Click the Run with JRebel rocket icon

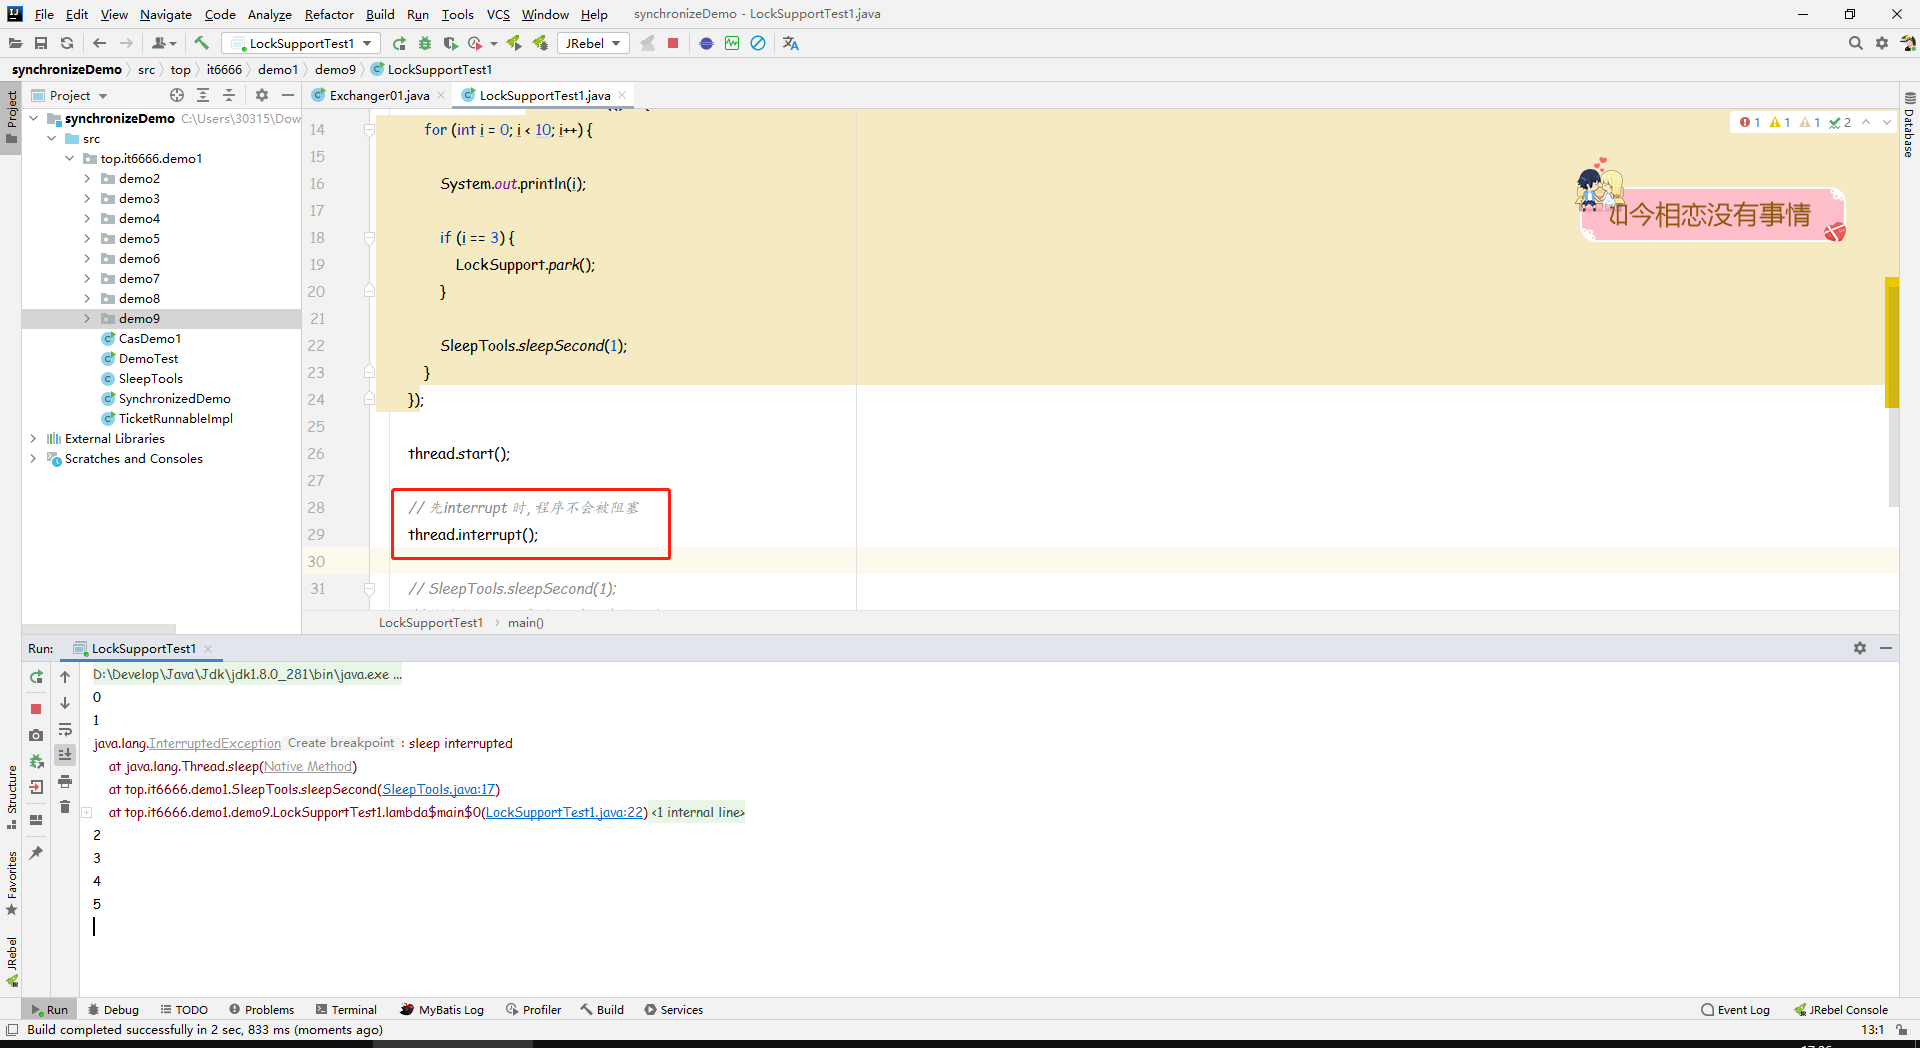pos(514,43)
